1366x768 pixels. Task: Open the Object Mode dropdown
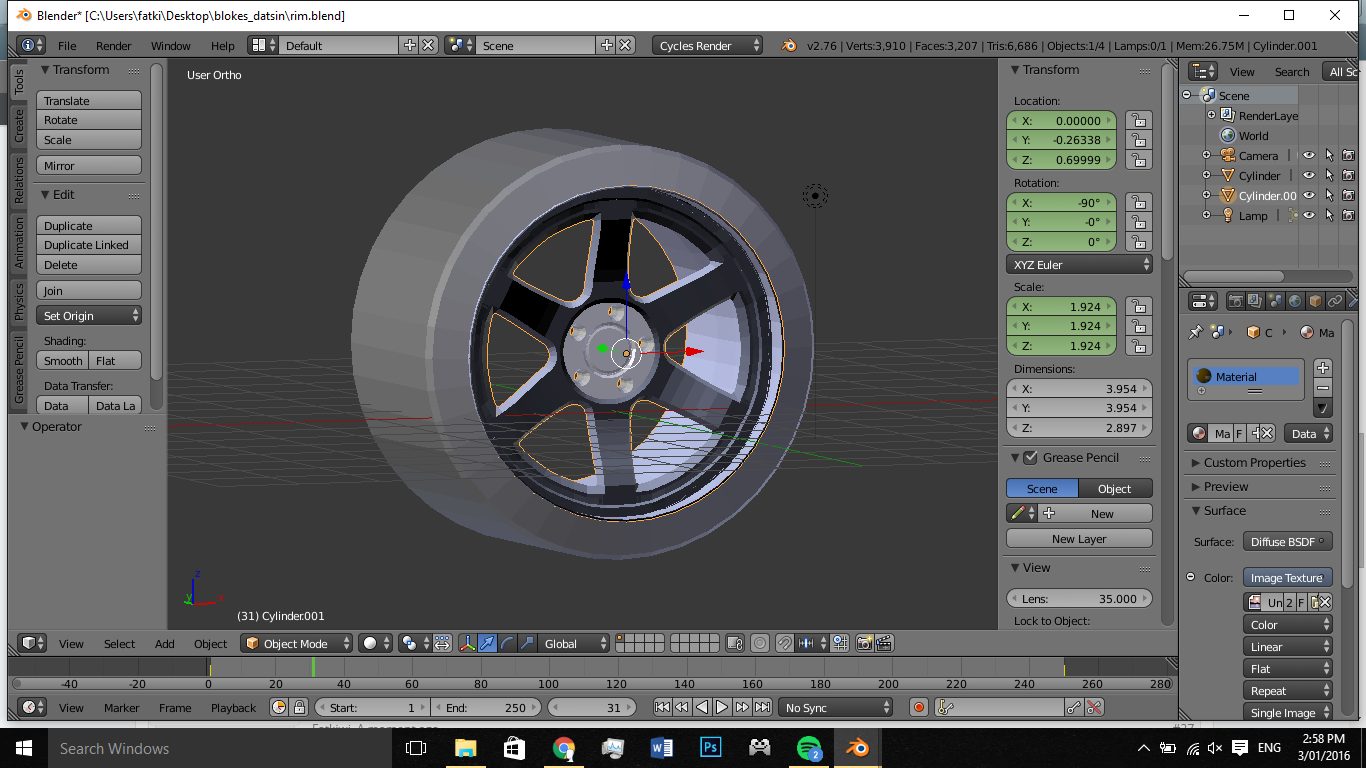tap(297, 644)
